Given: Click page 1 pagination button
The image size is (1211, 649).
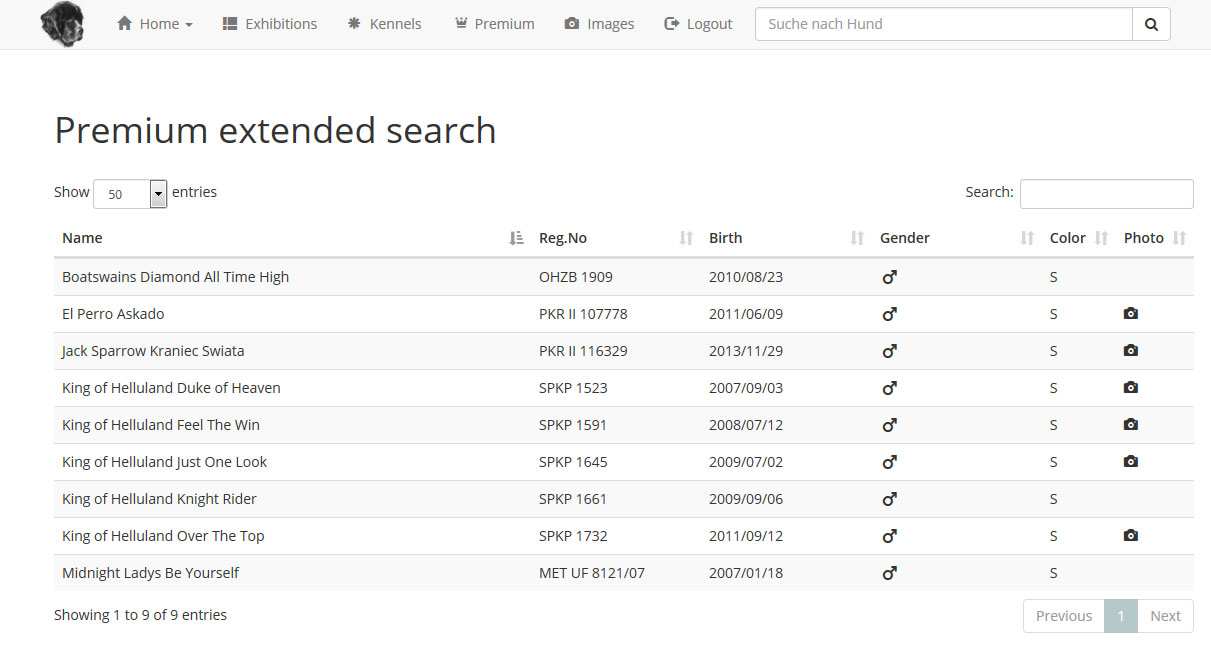Looking at the screenshot, I should (1121, 616).
